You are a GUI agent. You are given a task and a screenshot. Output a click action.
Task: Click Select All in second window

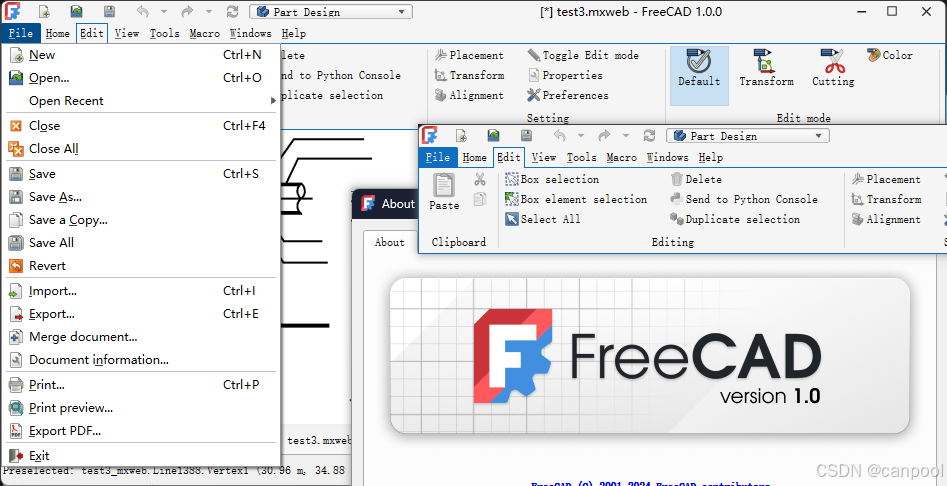pos(542,219)
